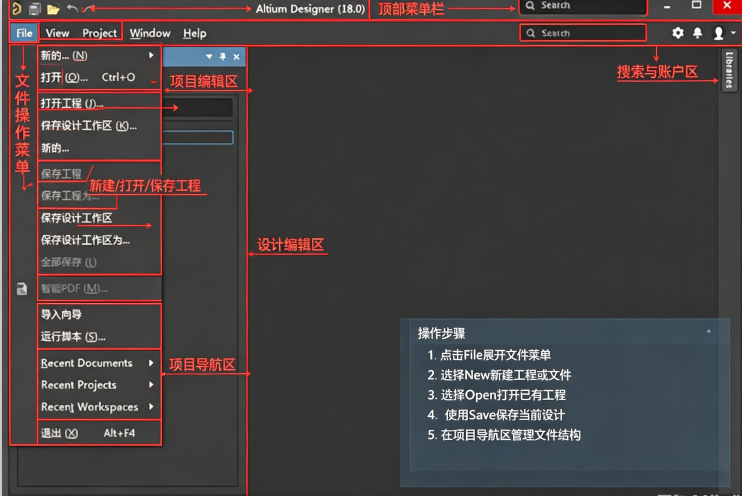The width and height of the screenshot is (742, 496).
Task: Open the Projects panel dropdown arrow
Action: pos(209,56)
